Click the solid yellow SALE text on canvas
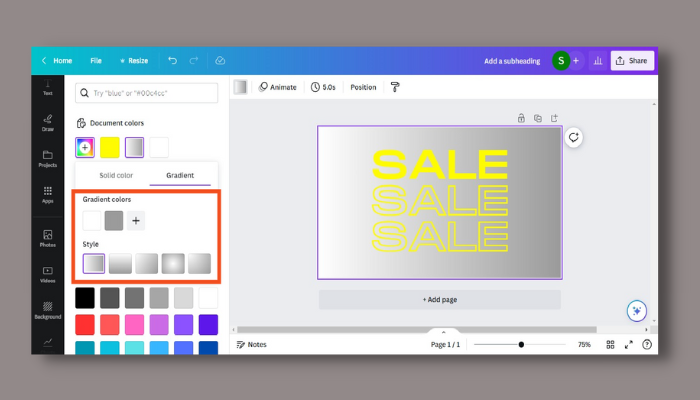 click(x=440, y=164)
